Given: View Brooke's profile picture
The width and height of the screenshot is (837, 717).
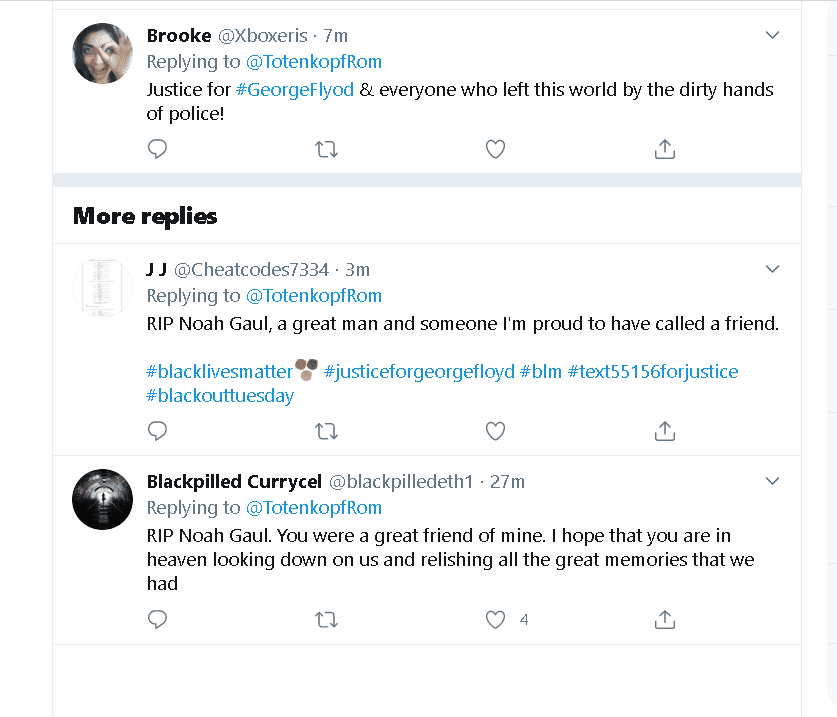Looking at the screenshot, I should 103,52.
